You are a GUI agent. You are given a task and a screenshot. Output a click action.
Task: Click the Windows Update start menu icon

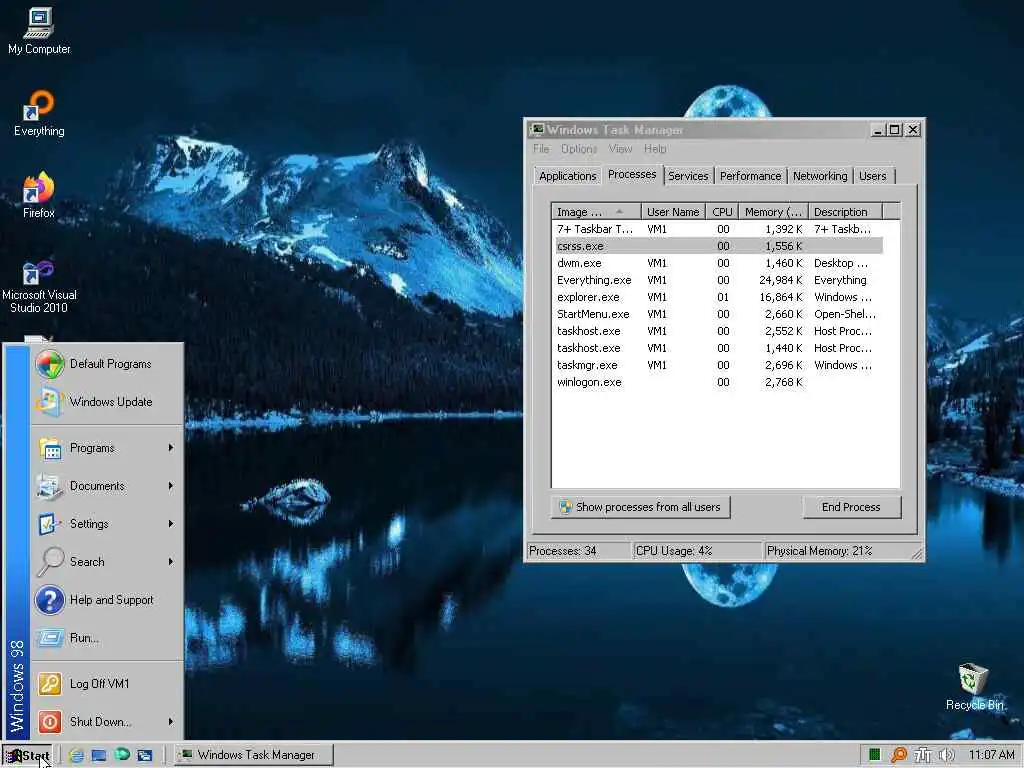(x=50, y=402)
